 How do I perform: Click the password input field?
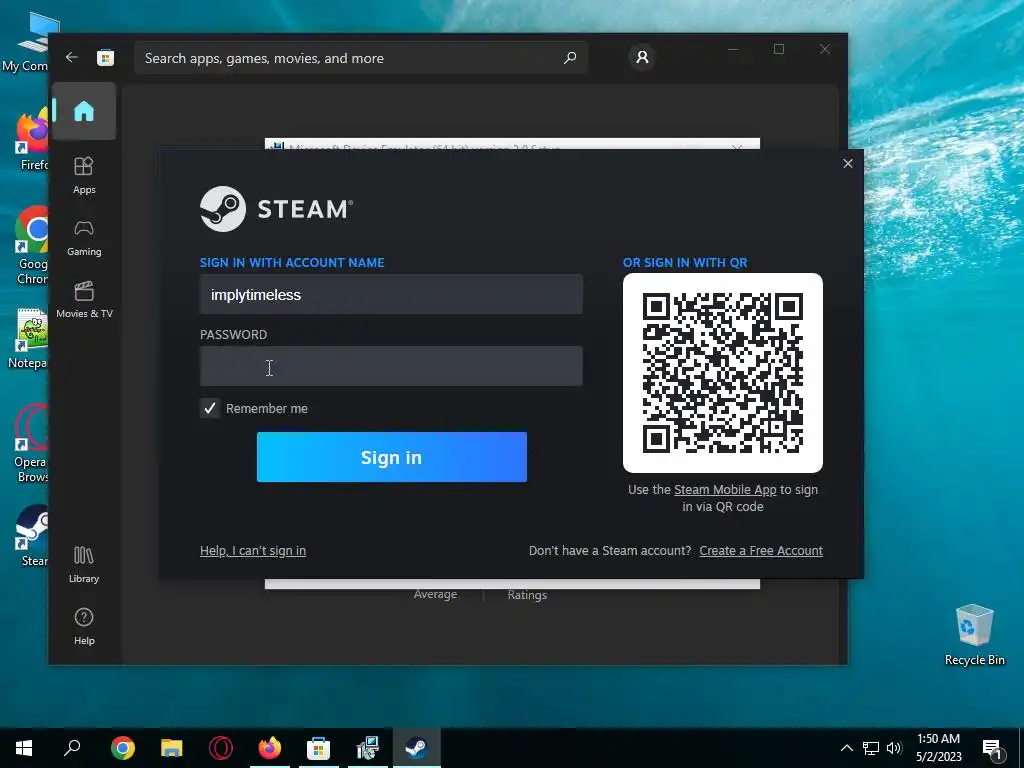click(x=391, y=366)
